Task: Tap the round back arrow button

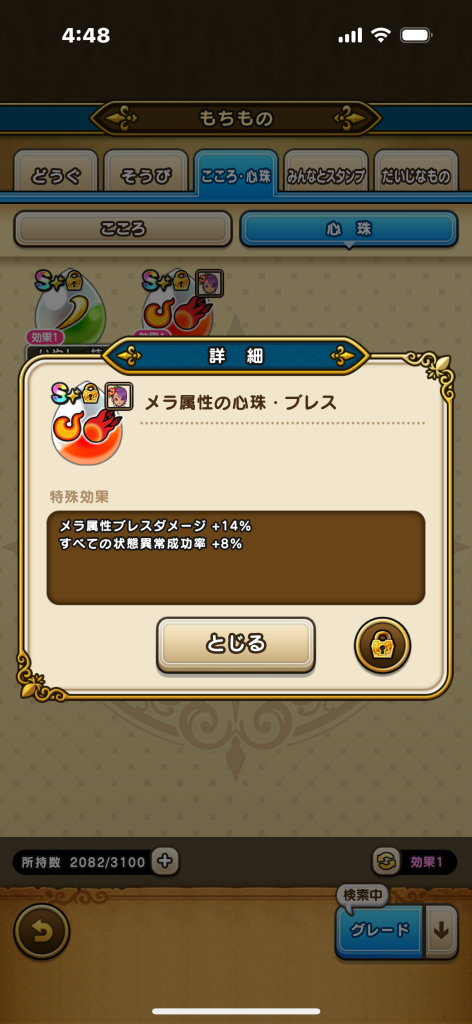Action: [x=42, y=932]
